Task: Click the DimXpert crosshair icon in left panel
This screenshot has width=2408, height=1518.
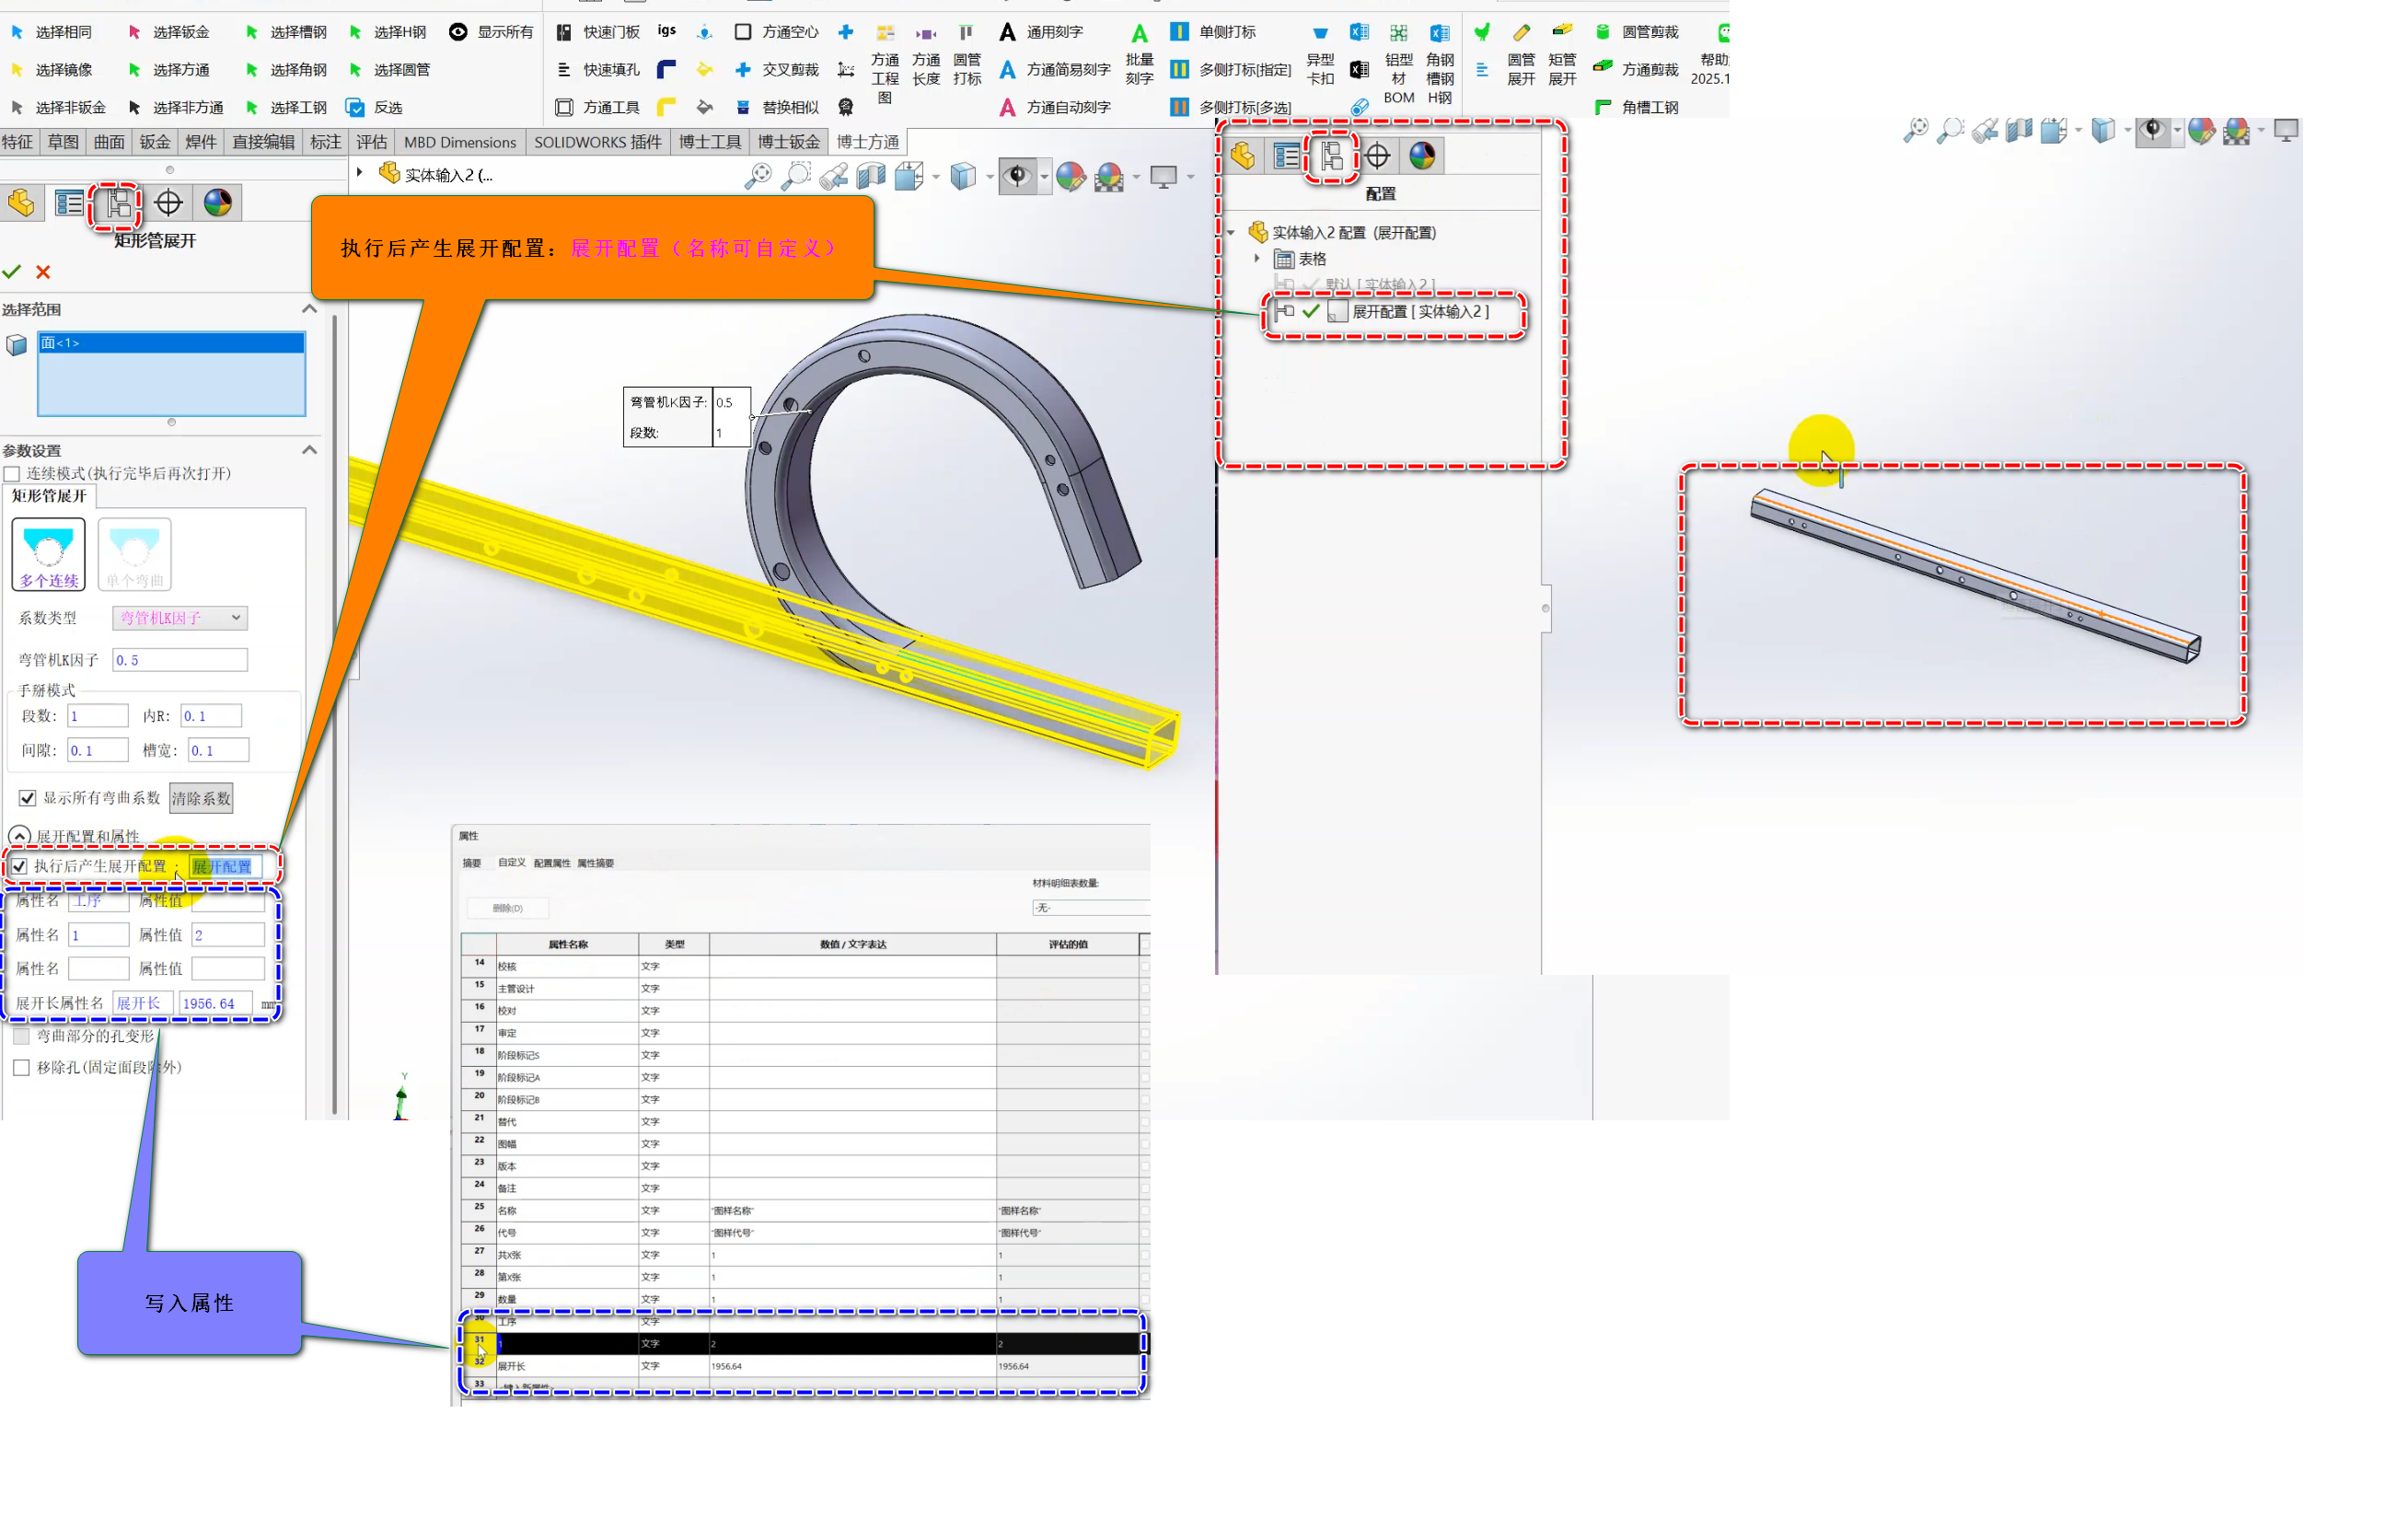Action: (x=168, y=203)
